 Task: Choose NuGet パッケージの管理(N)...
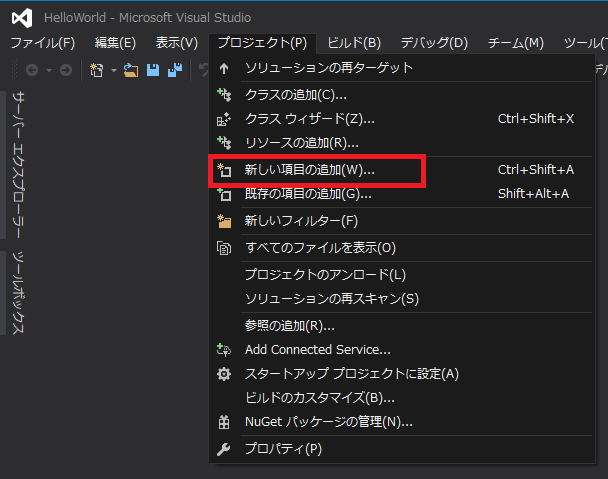tap(402, 422)
